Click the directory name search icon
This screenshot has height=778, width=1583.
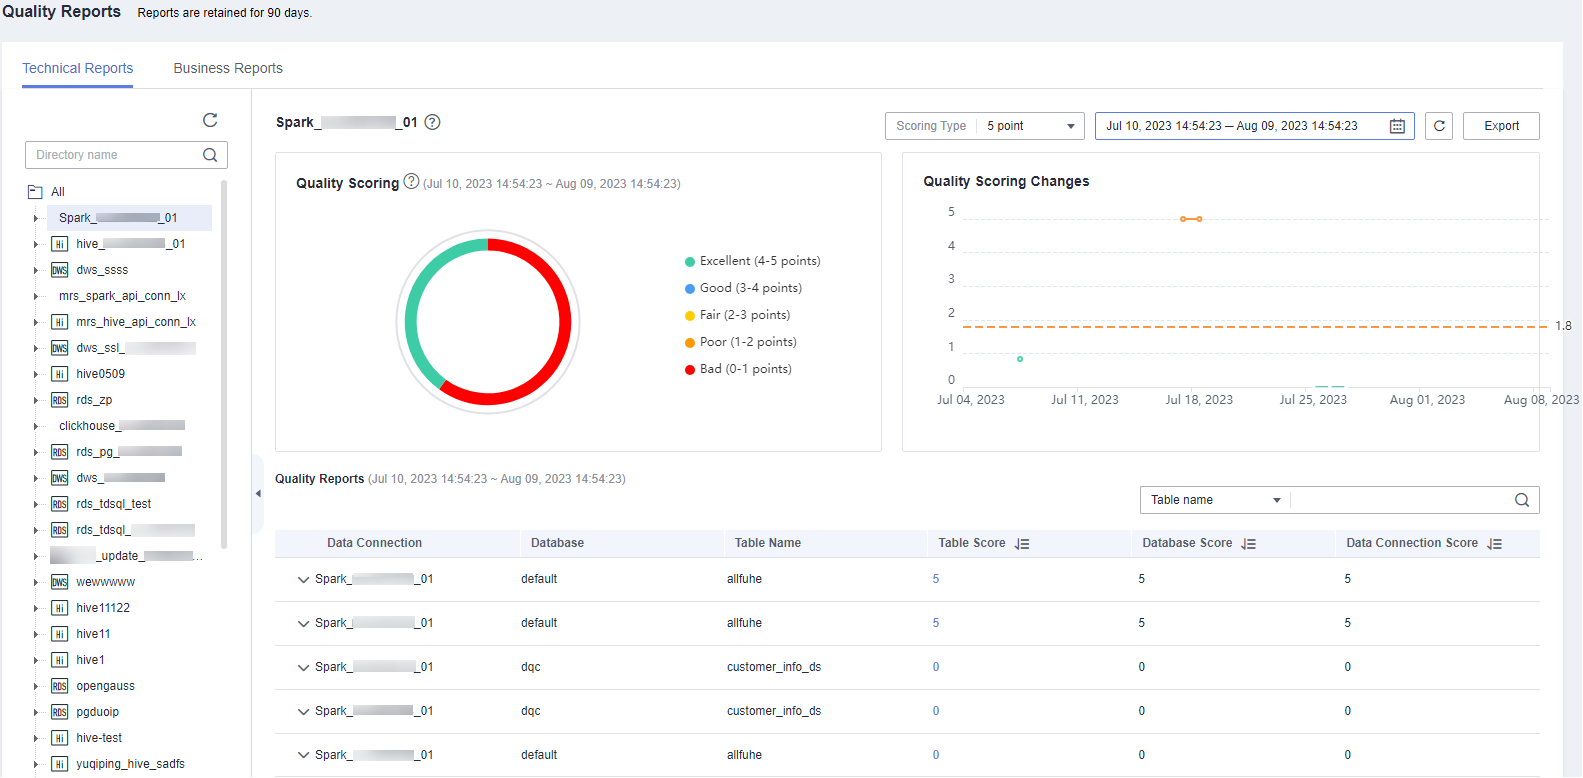pos(210,155)
